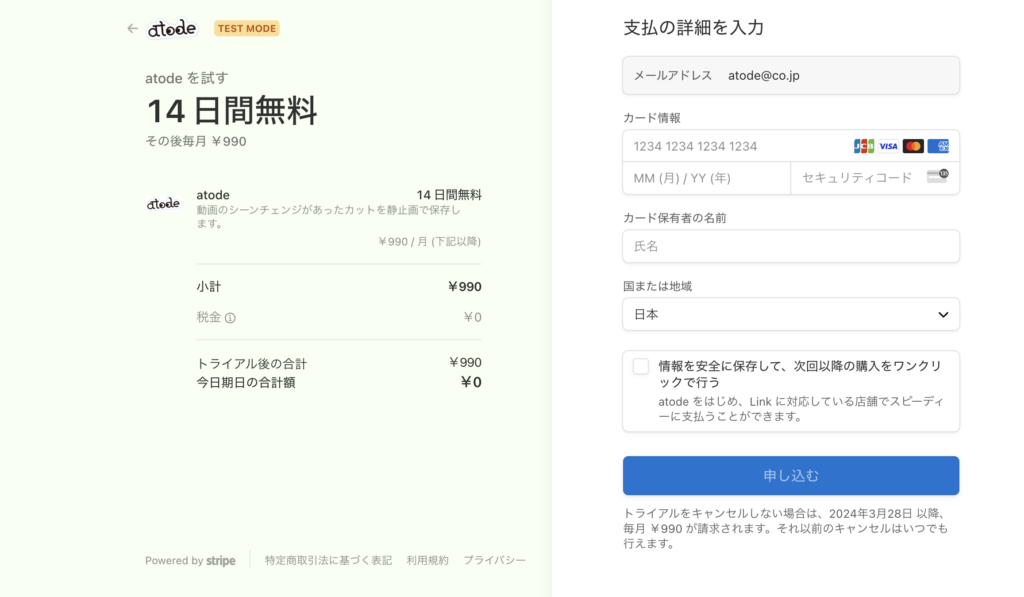Screen dimensions: 1024x597
Task: Click the 14 日間無料 heading
Action: [x=232, y=110]
